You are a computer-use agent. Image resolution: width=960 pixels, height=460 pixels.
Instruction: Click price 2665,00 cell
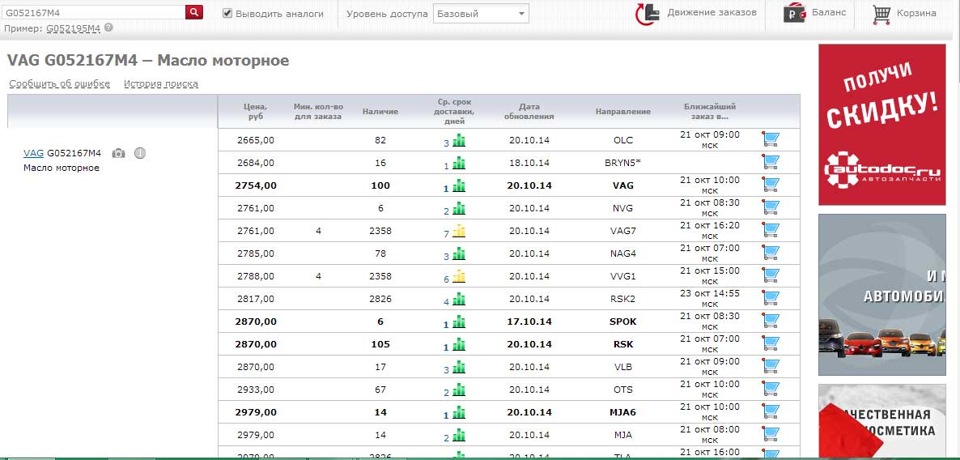[x=255, y=140]
